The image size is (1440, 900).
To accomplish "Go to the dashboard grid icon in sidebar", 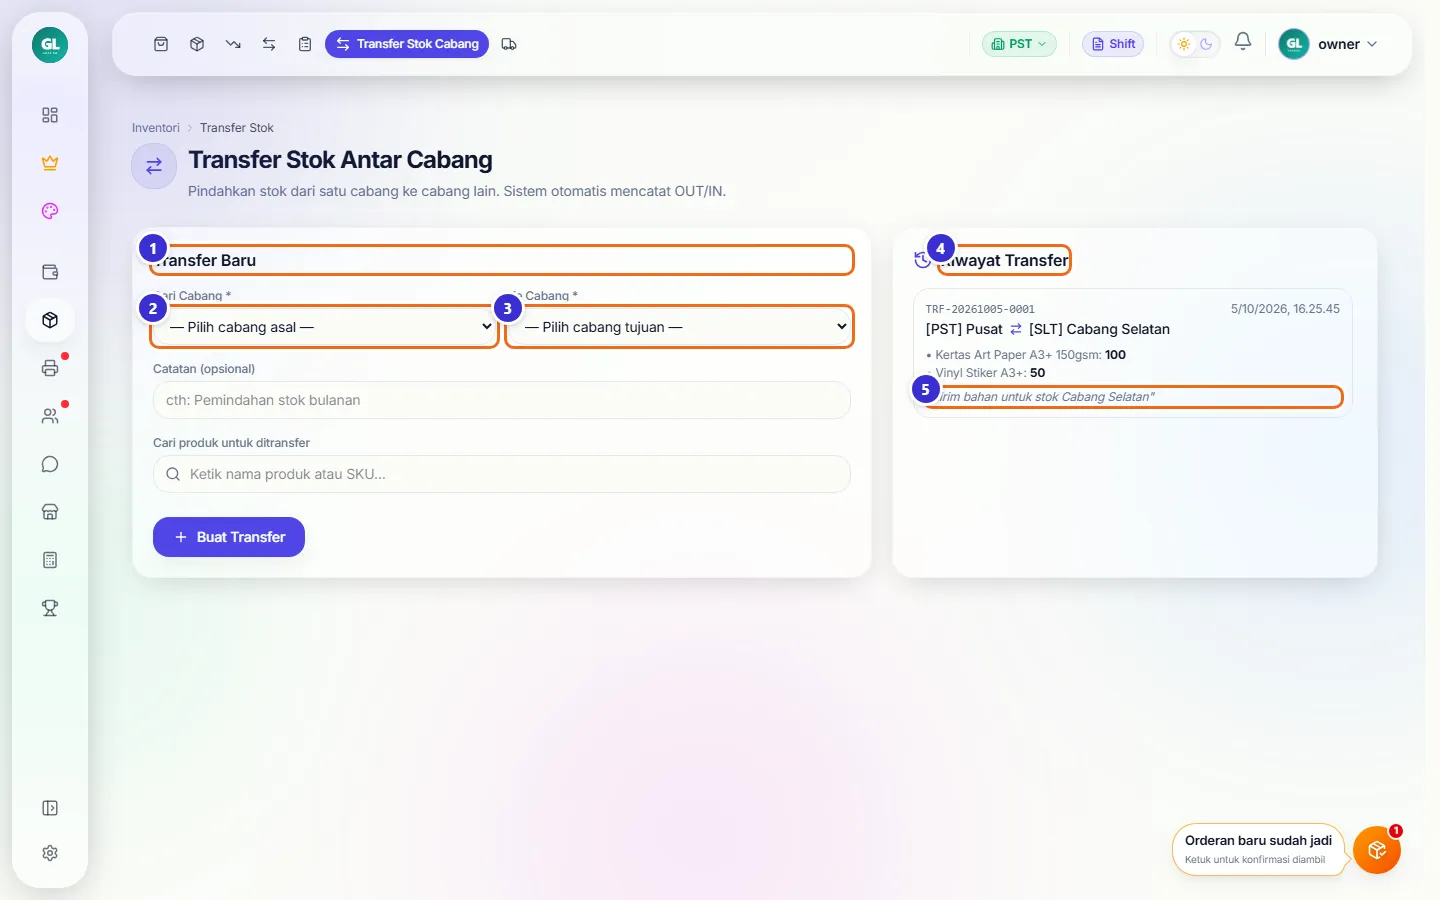I will pos(50,115).
